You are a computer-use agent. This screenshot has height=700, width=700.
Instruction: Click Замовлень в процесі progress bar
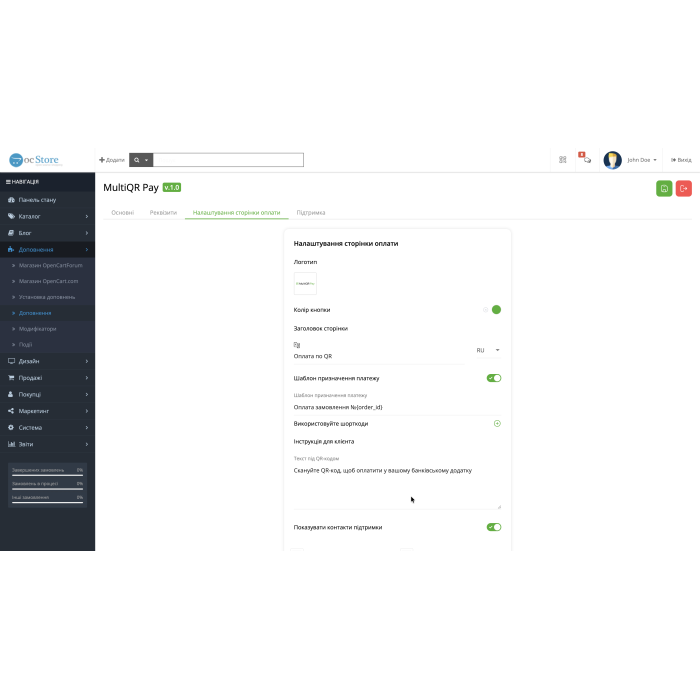coord(47,489)
